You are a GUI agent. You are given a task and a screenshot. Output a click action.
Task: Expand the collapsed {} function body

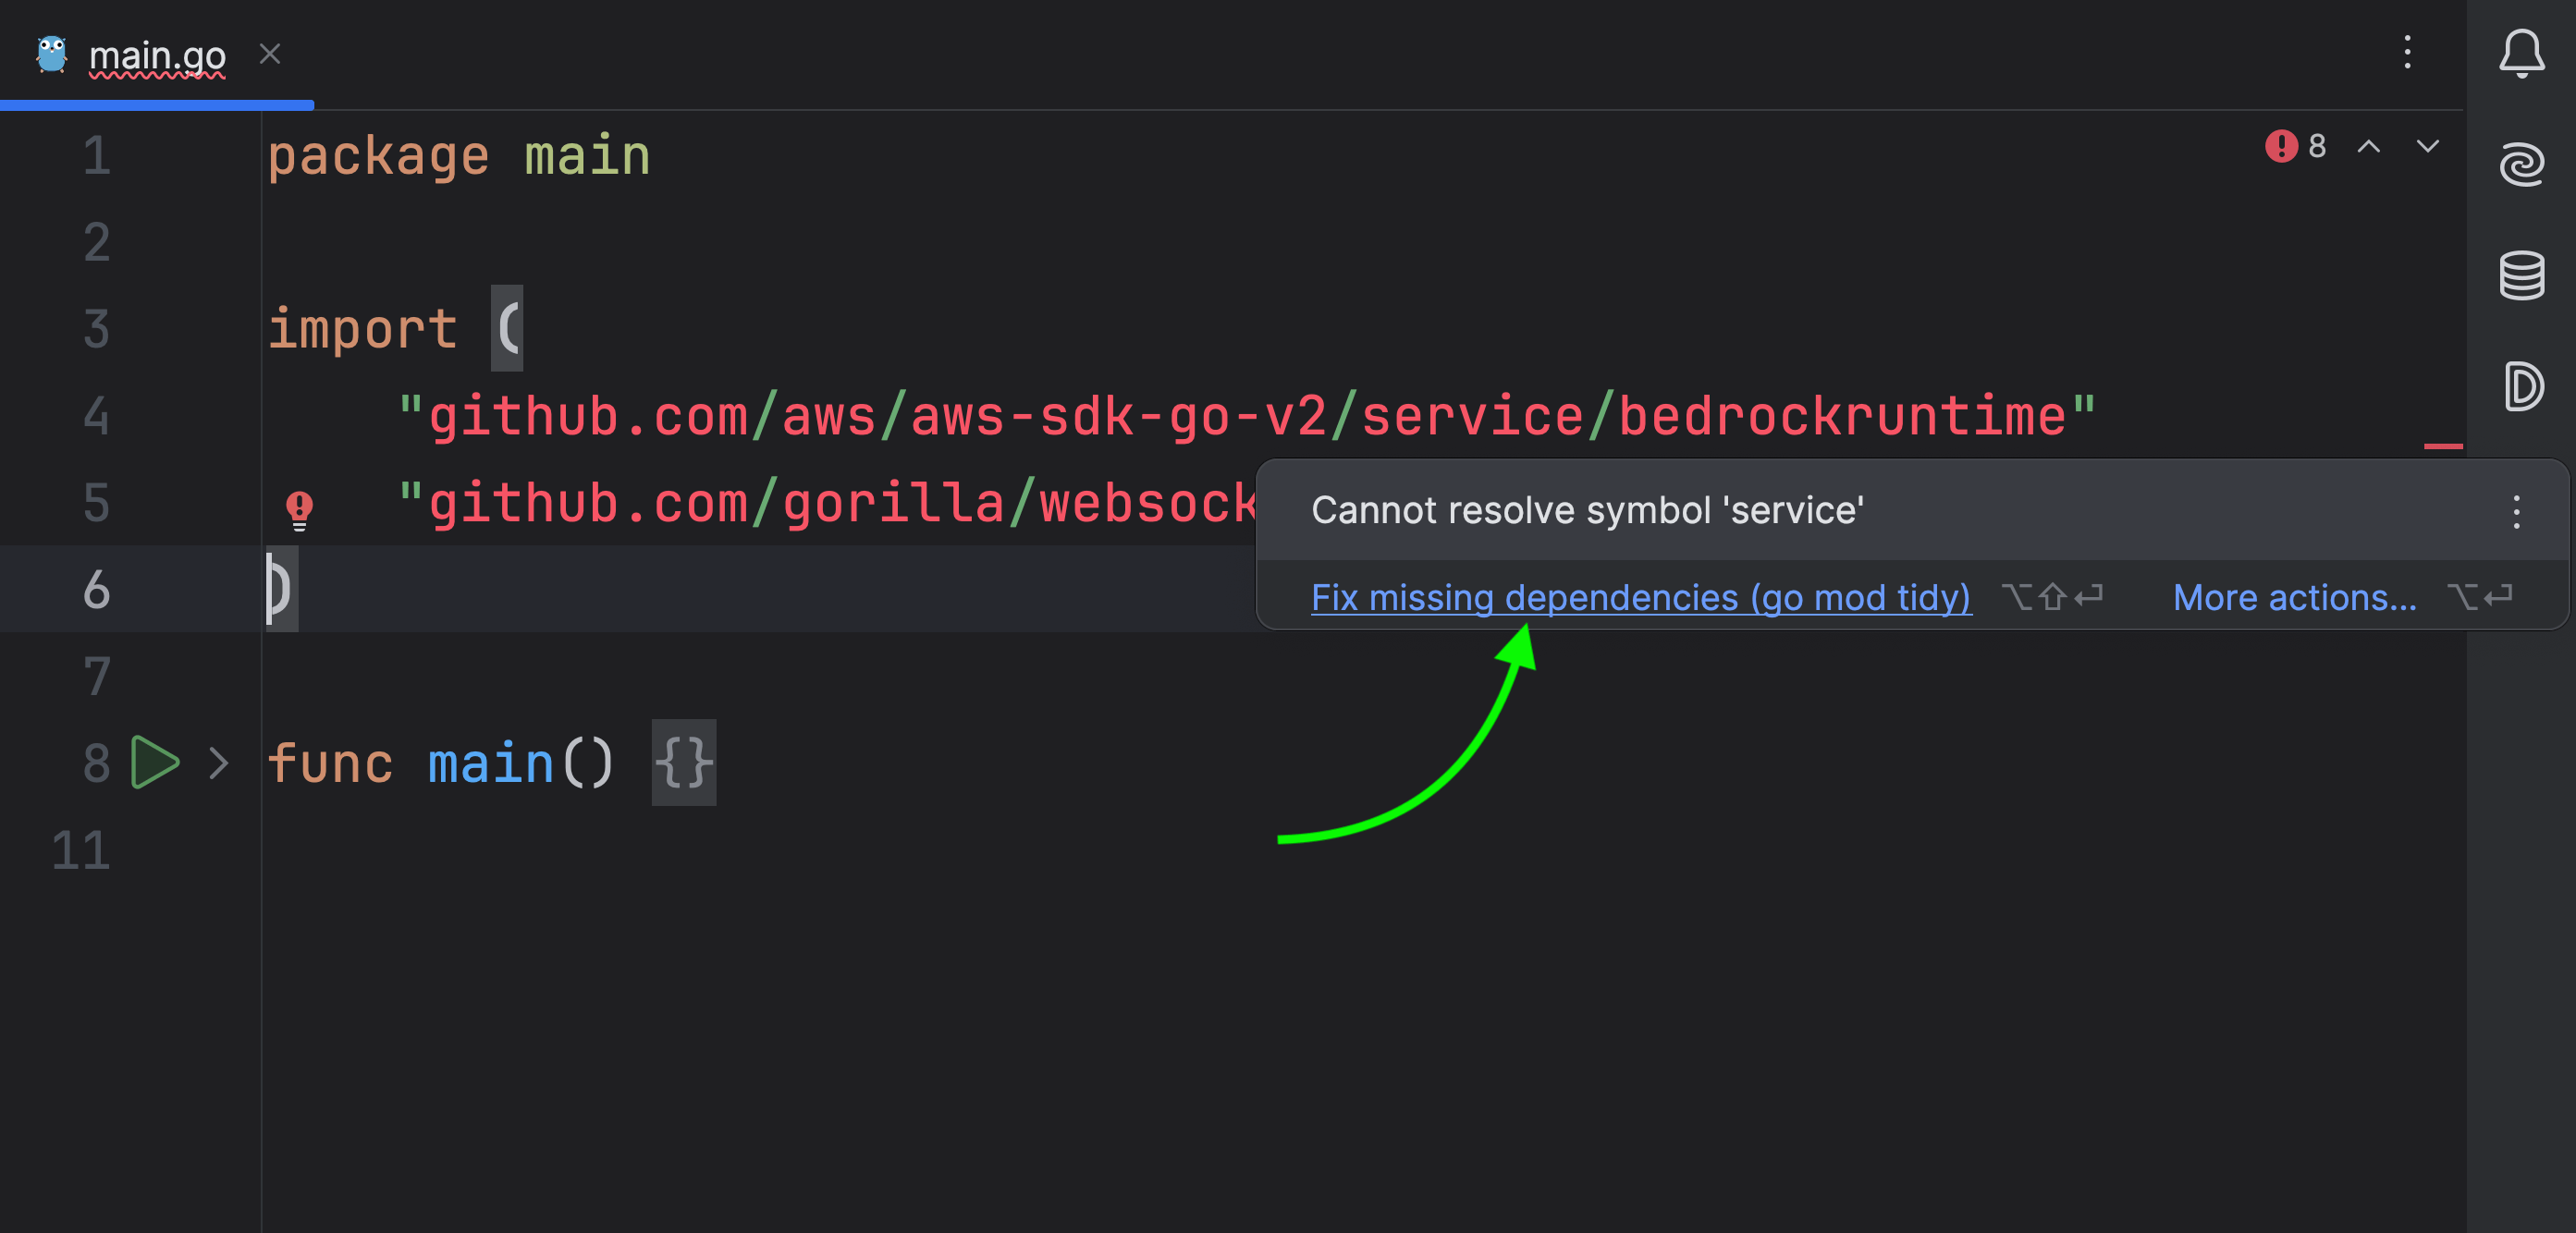684,763
